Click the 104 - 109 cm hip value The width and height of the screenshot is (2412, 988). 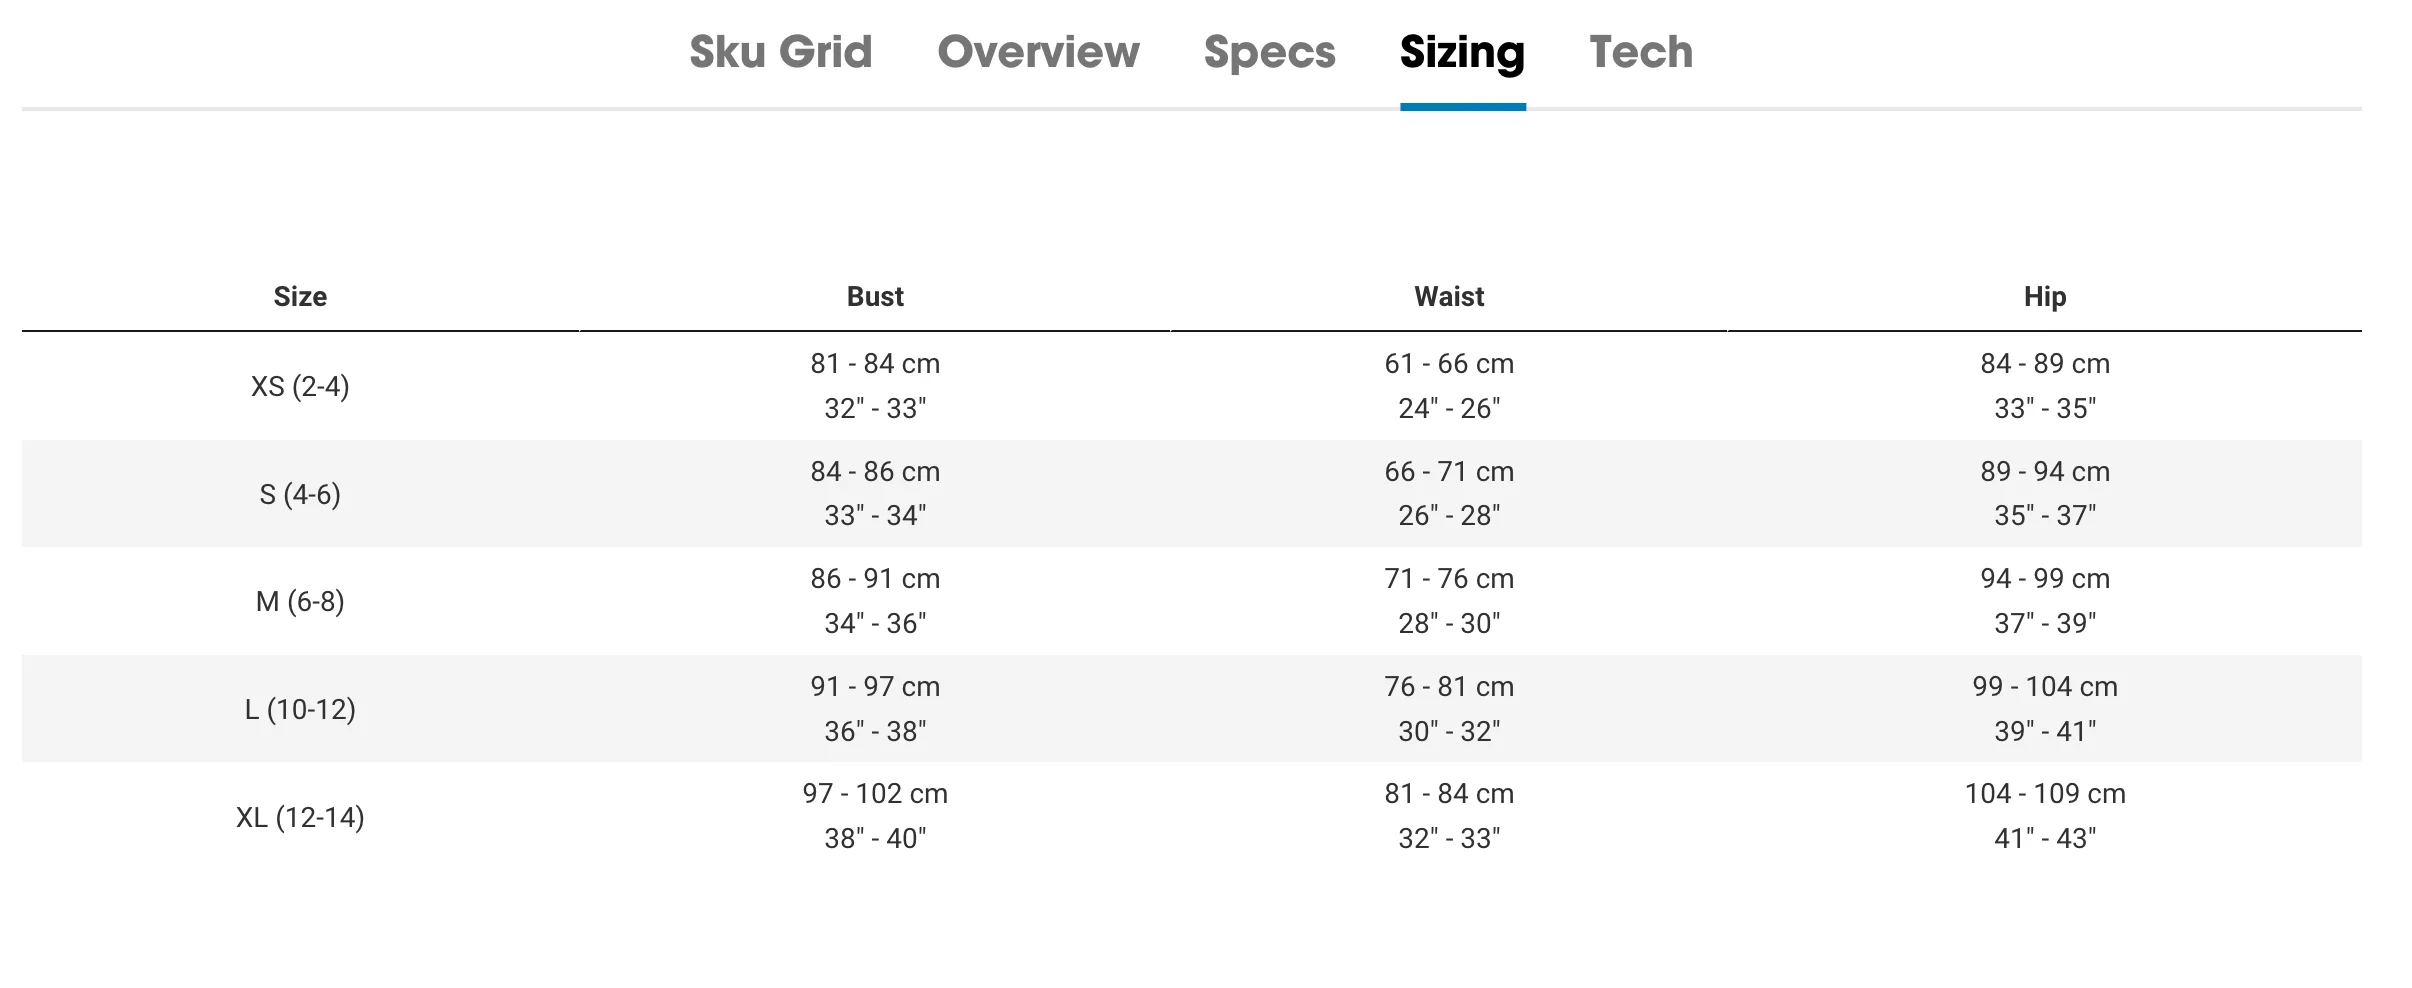click(x=2045, y=793)
